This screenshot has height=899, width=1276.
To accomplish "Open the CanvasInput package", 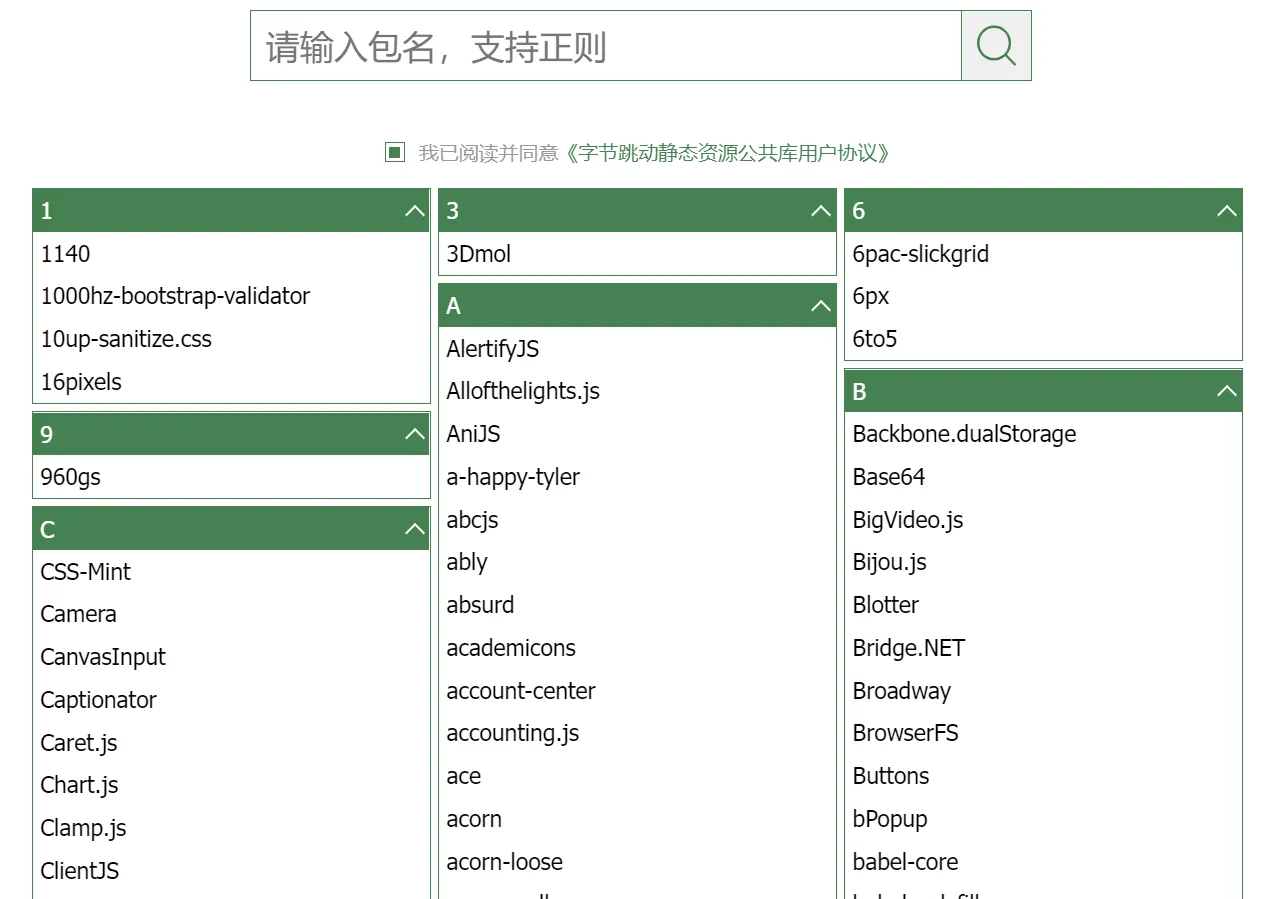I will pyautogui.click(x=103, y=657).
